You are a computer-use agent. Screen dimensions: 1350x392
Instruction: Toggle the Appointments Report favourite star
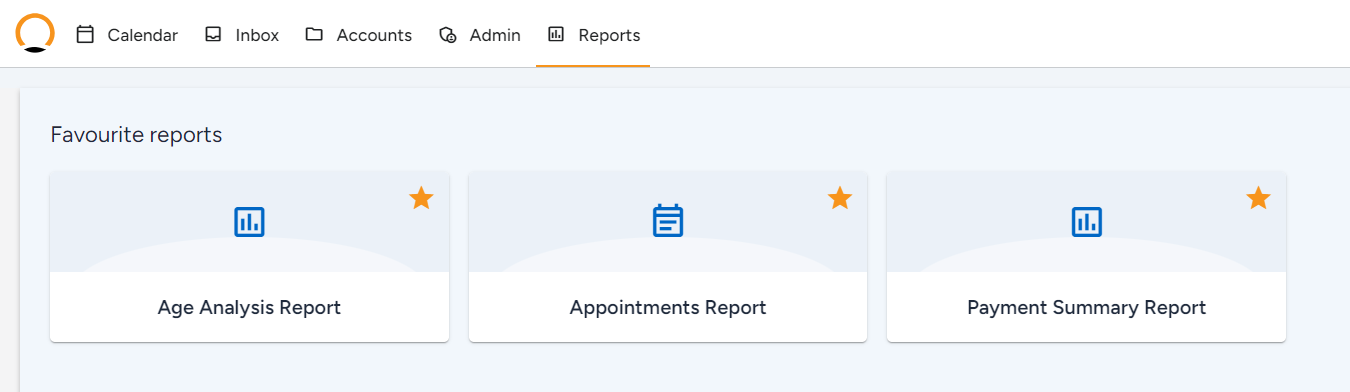coord(840,198)
